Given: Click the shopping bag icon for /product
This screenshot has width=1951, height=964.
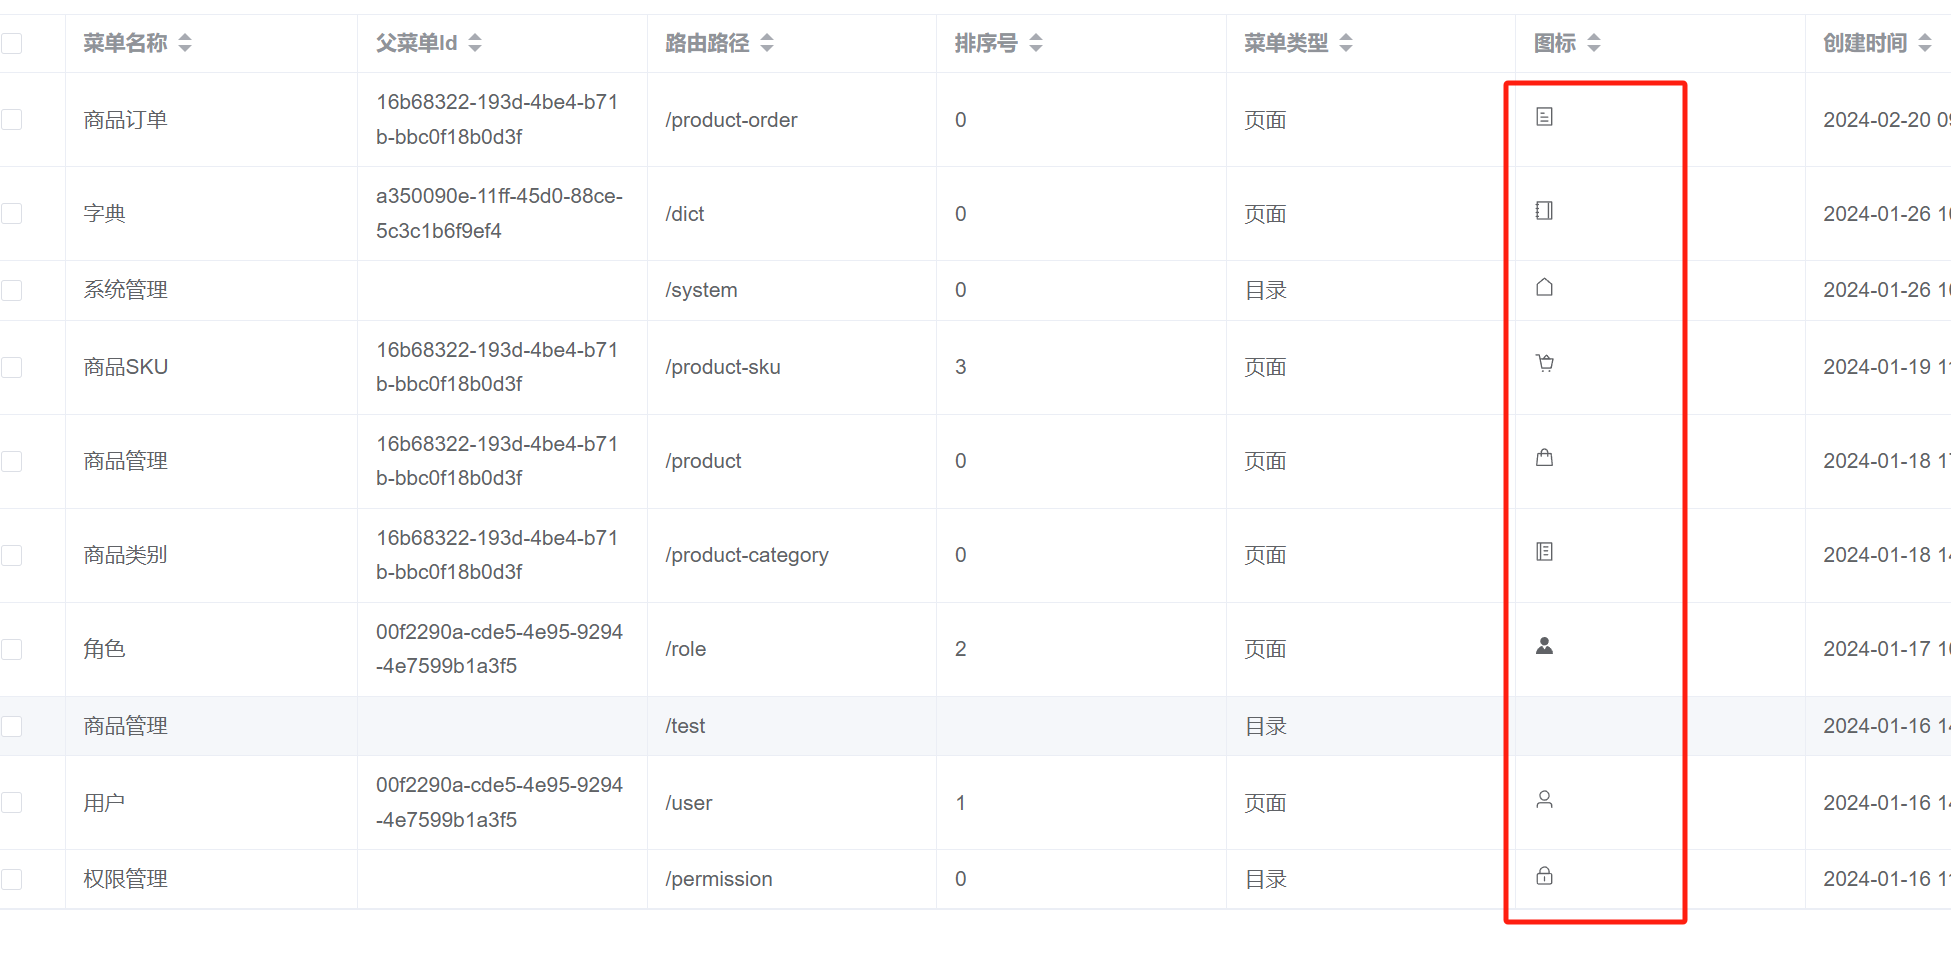Looking at the screenshot, I should (1544, 458).
